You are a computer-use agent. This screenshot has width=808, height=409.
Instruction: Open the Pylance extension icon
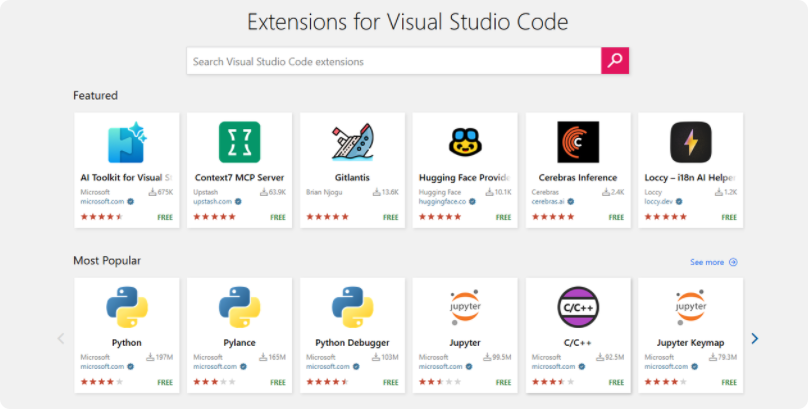(x=240, y=307)
